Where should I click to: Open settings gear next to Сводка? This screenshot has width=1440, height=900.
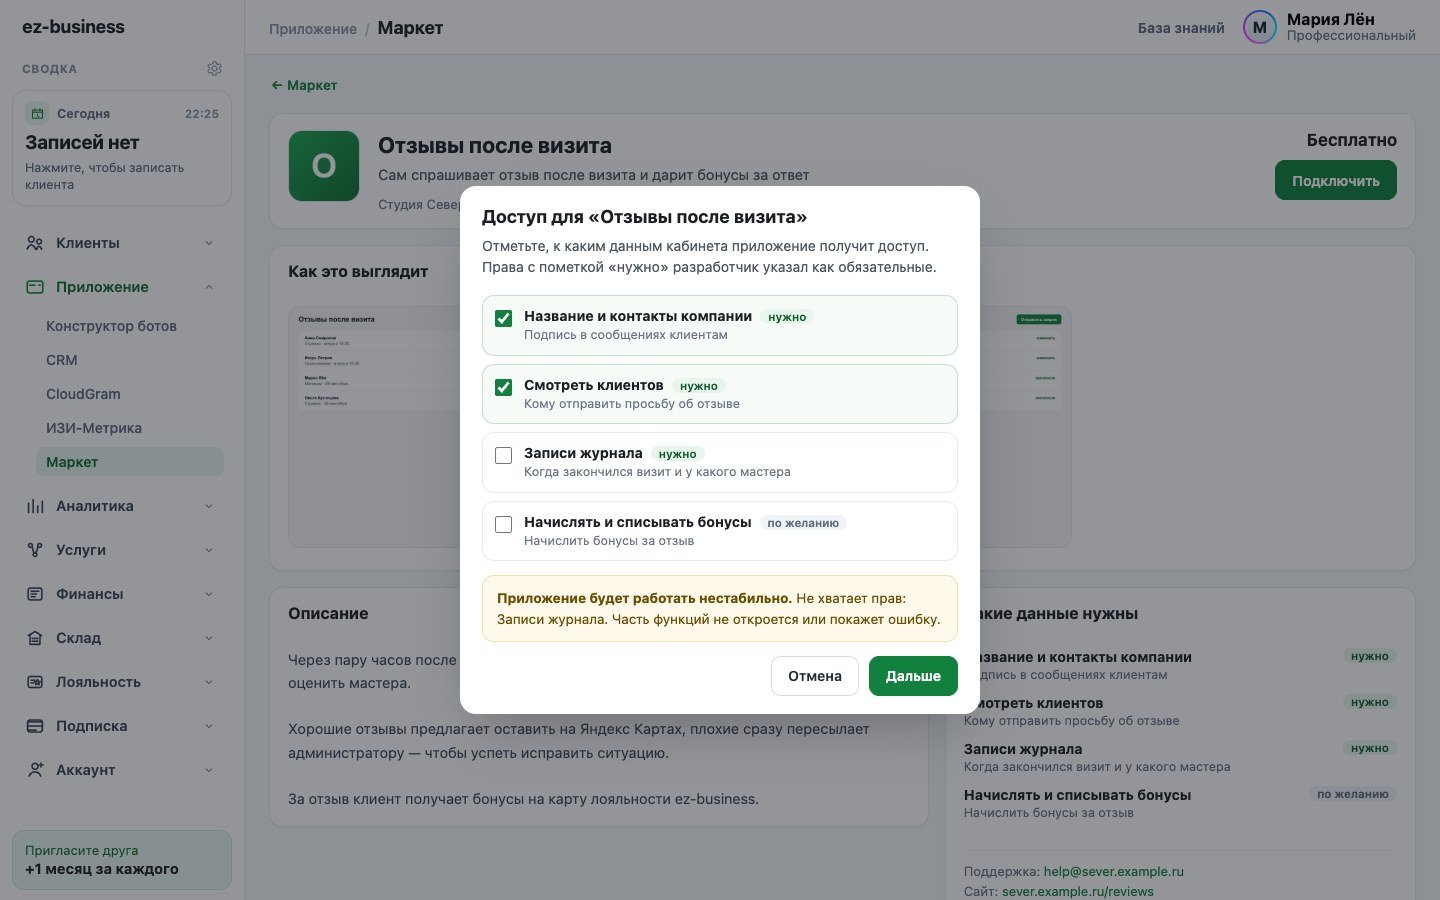click(x=214, y=69)
